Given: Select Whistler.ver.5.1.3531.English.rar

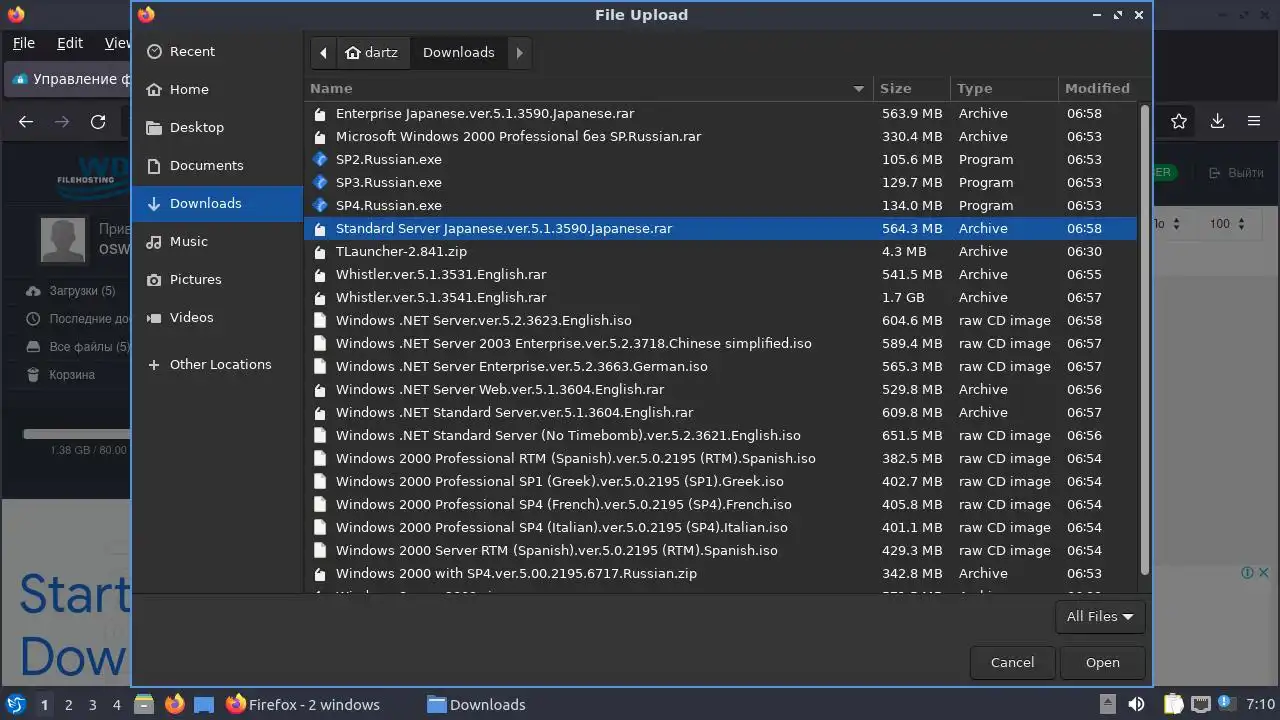Looking at the screenshot, I should coord(720,274).
